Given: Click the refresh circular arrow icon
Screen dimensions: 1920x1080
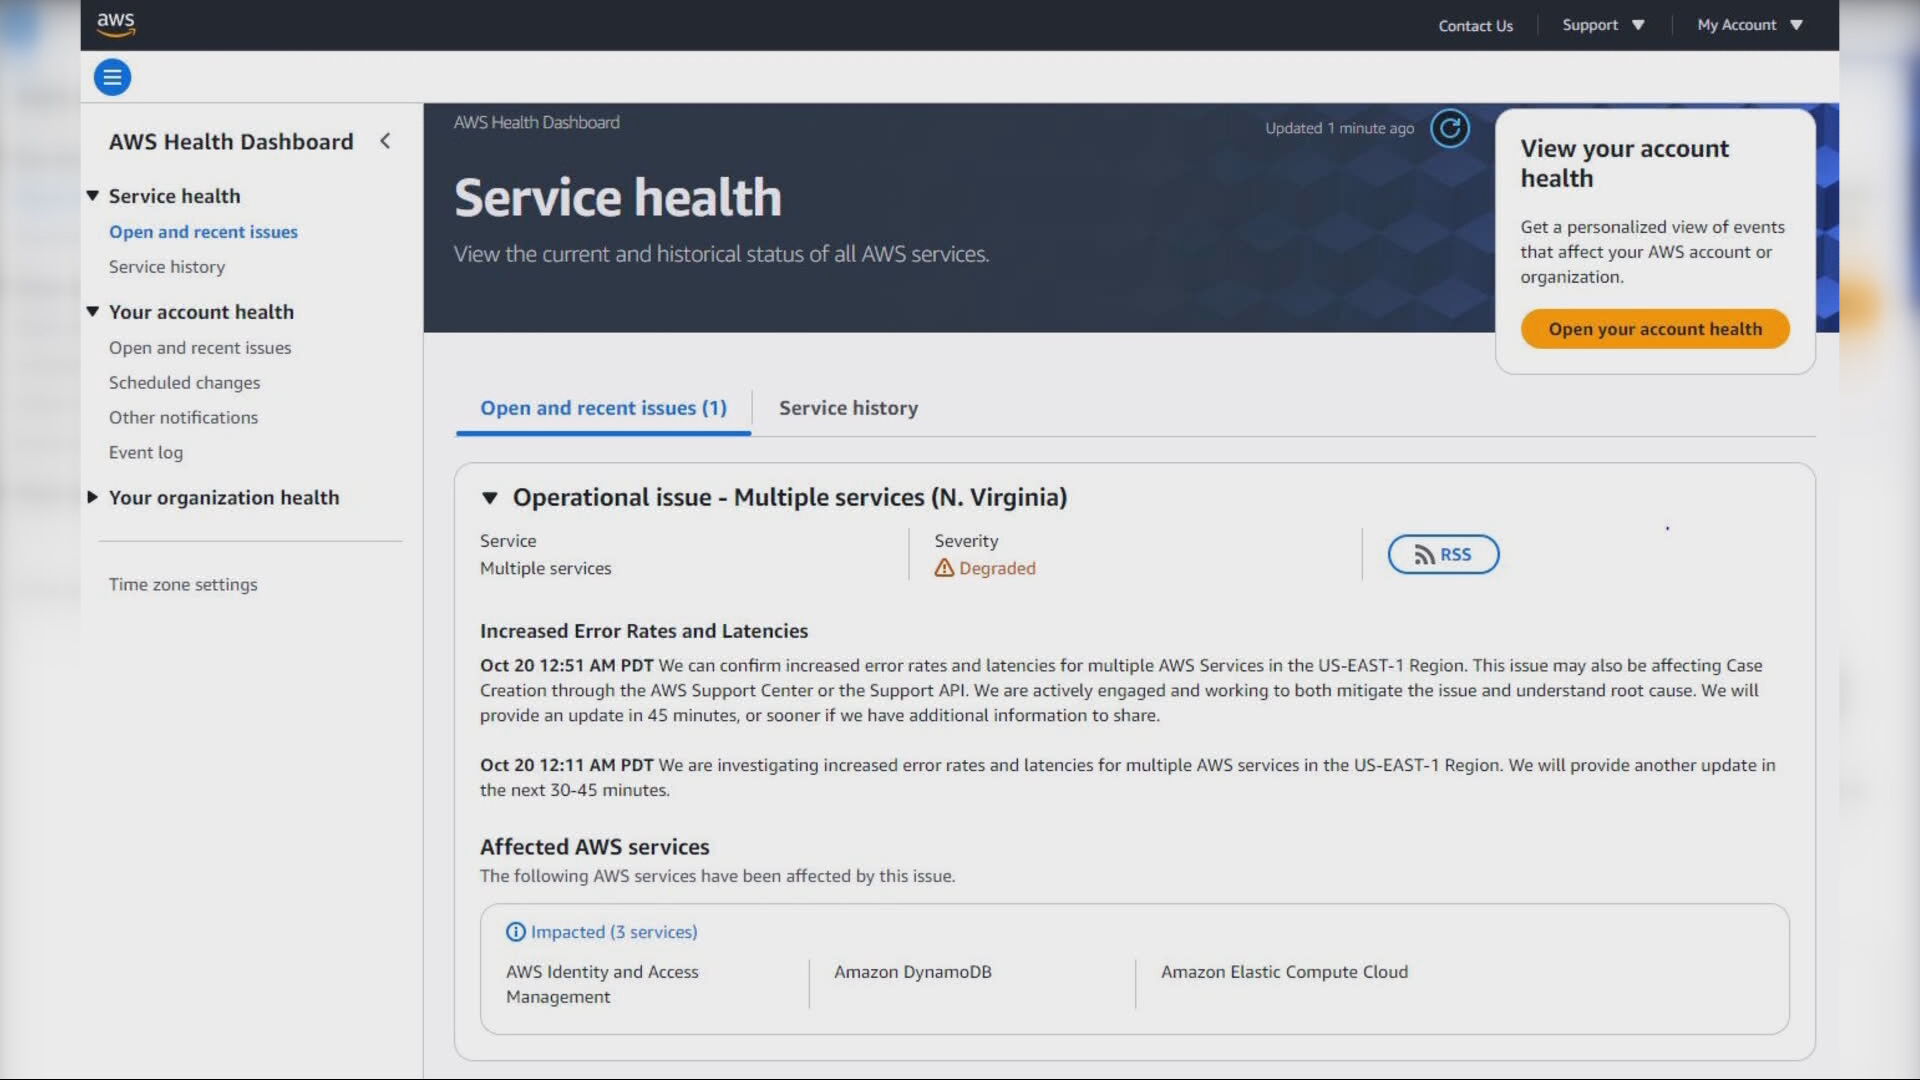Looking at the screenshot, I should click(x=1449, y=128).
